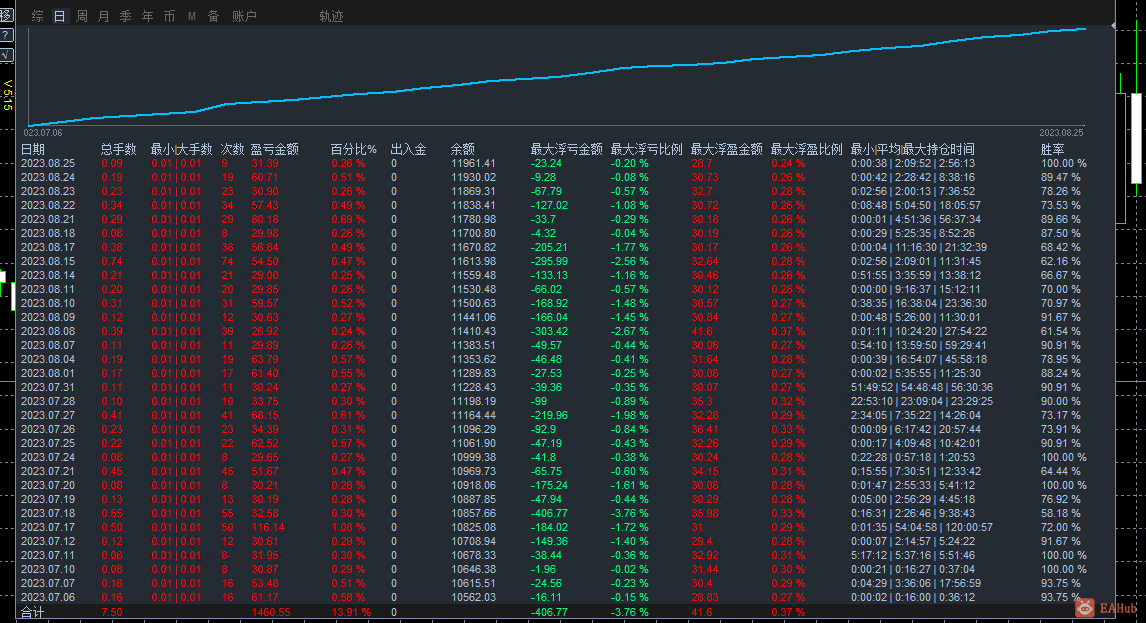
Task: Click the blue equity curve line
Action: [555, 78]
